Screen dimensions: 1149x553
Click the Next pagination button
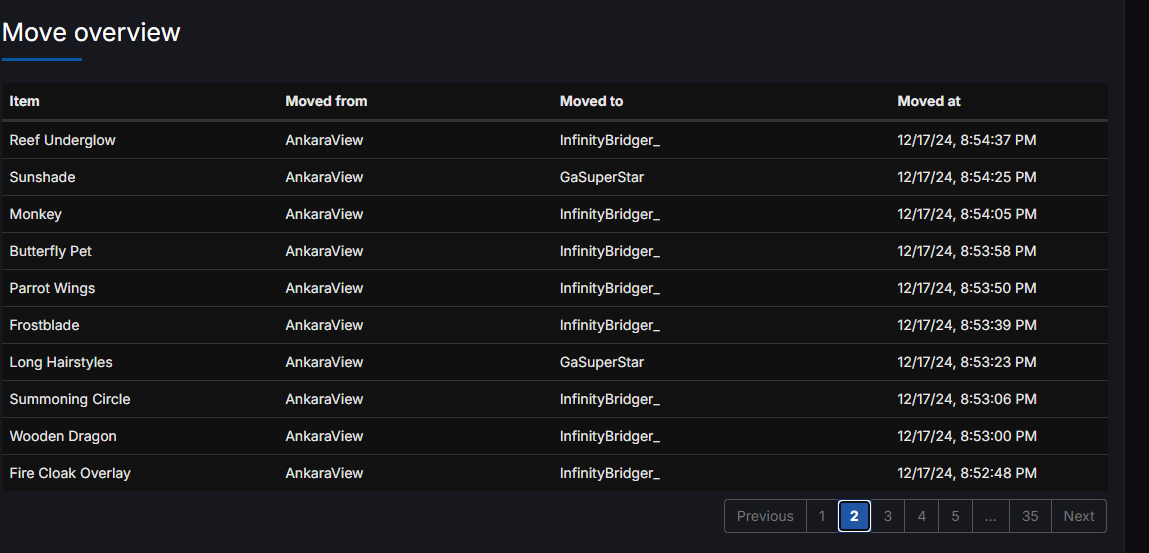click(x=1079, y=516)
